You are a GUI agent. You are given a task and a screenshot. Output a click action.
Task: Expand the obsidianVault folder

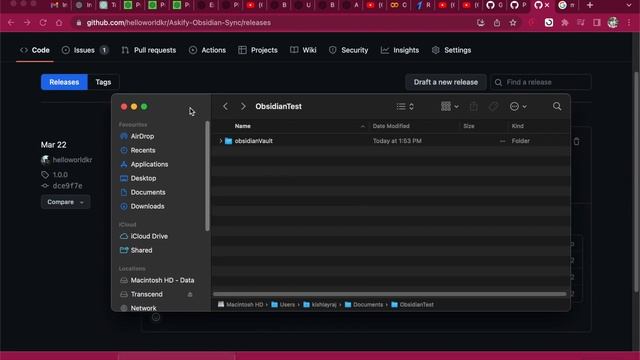coord(221,141)
